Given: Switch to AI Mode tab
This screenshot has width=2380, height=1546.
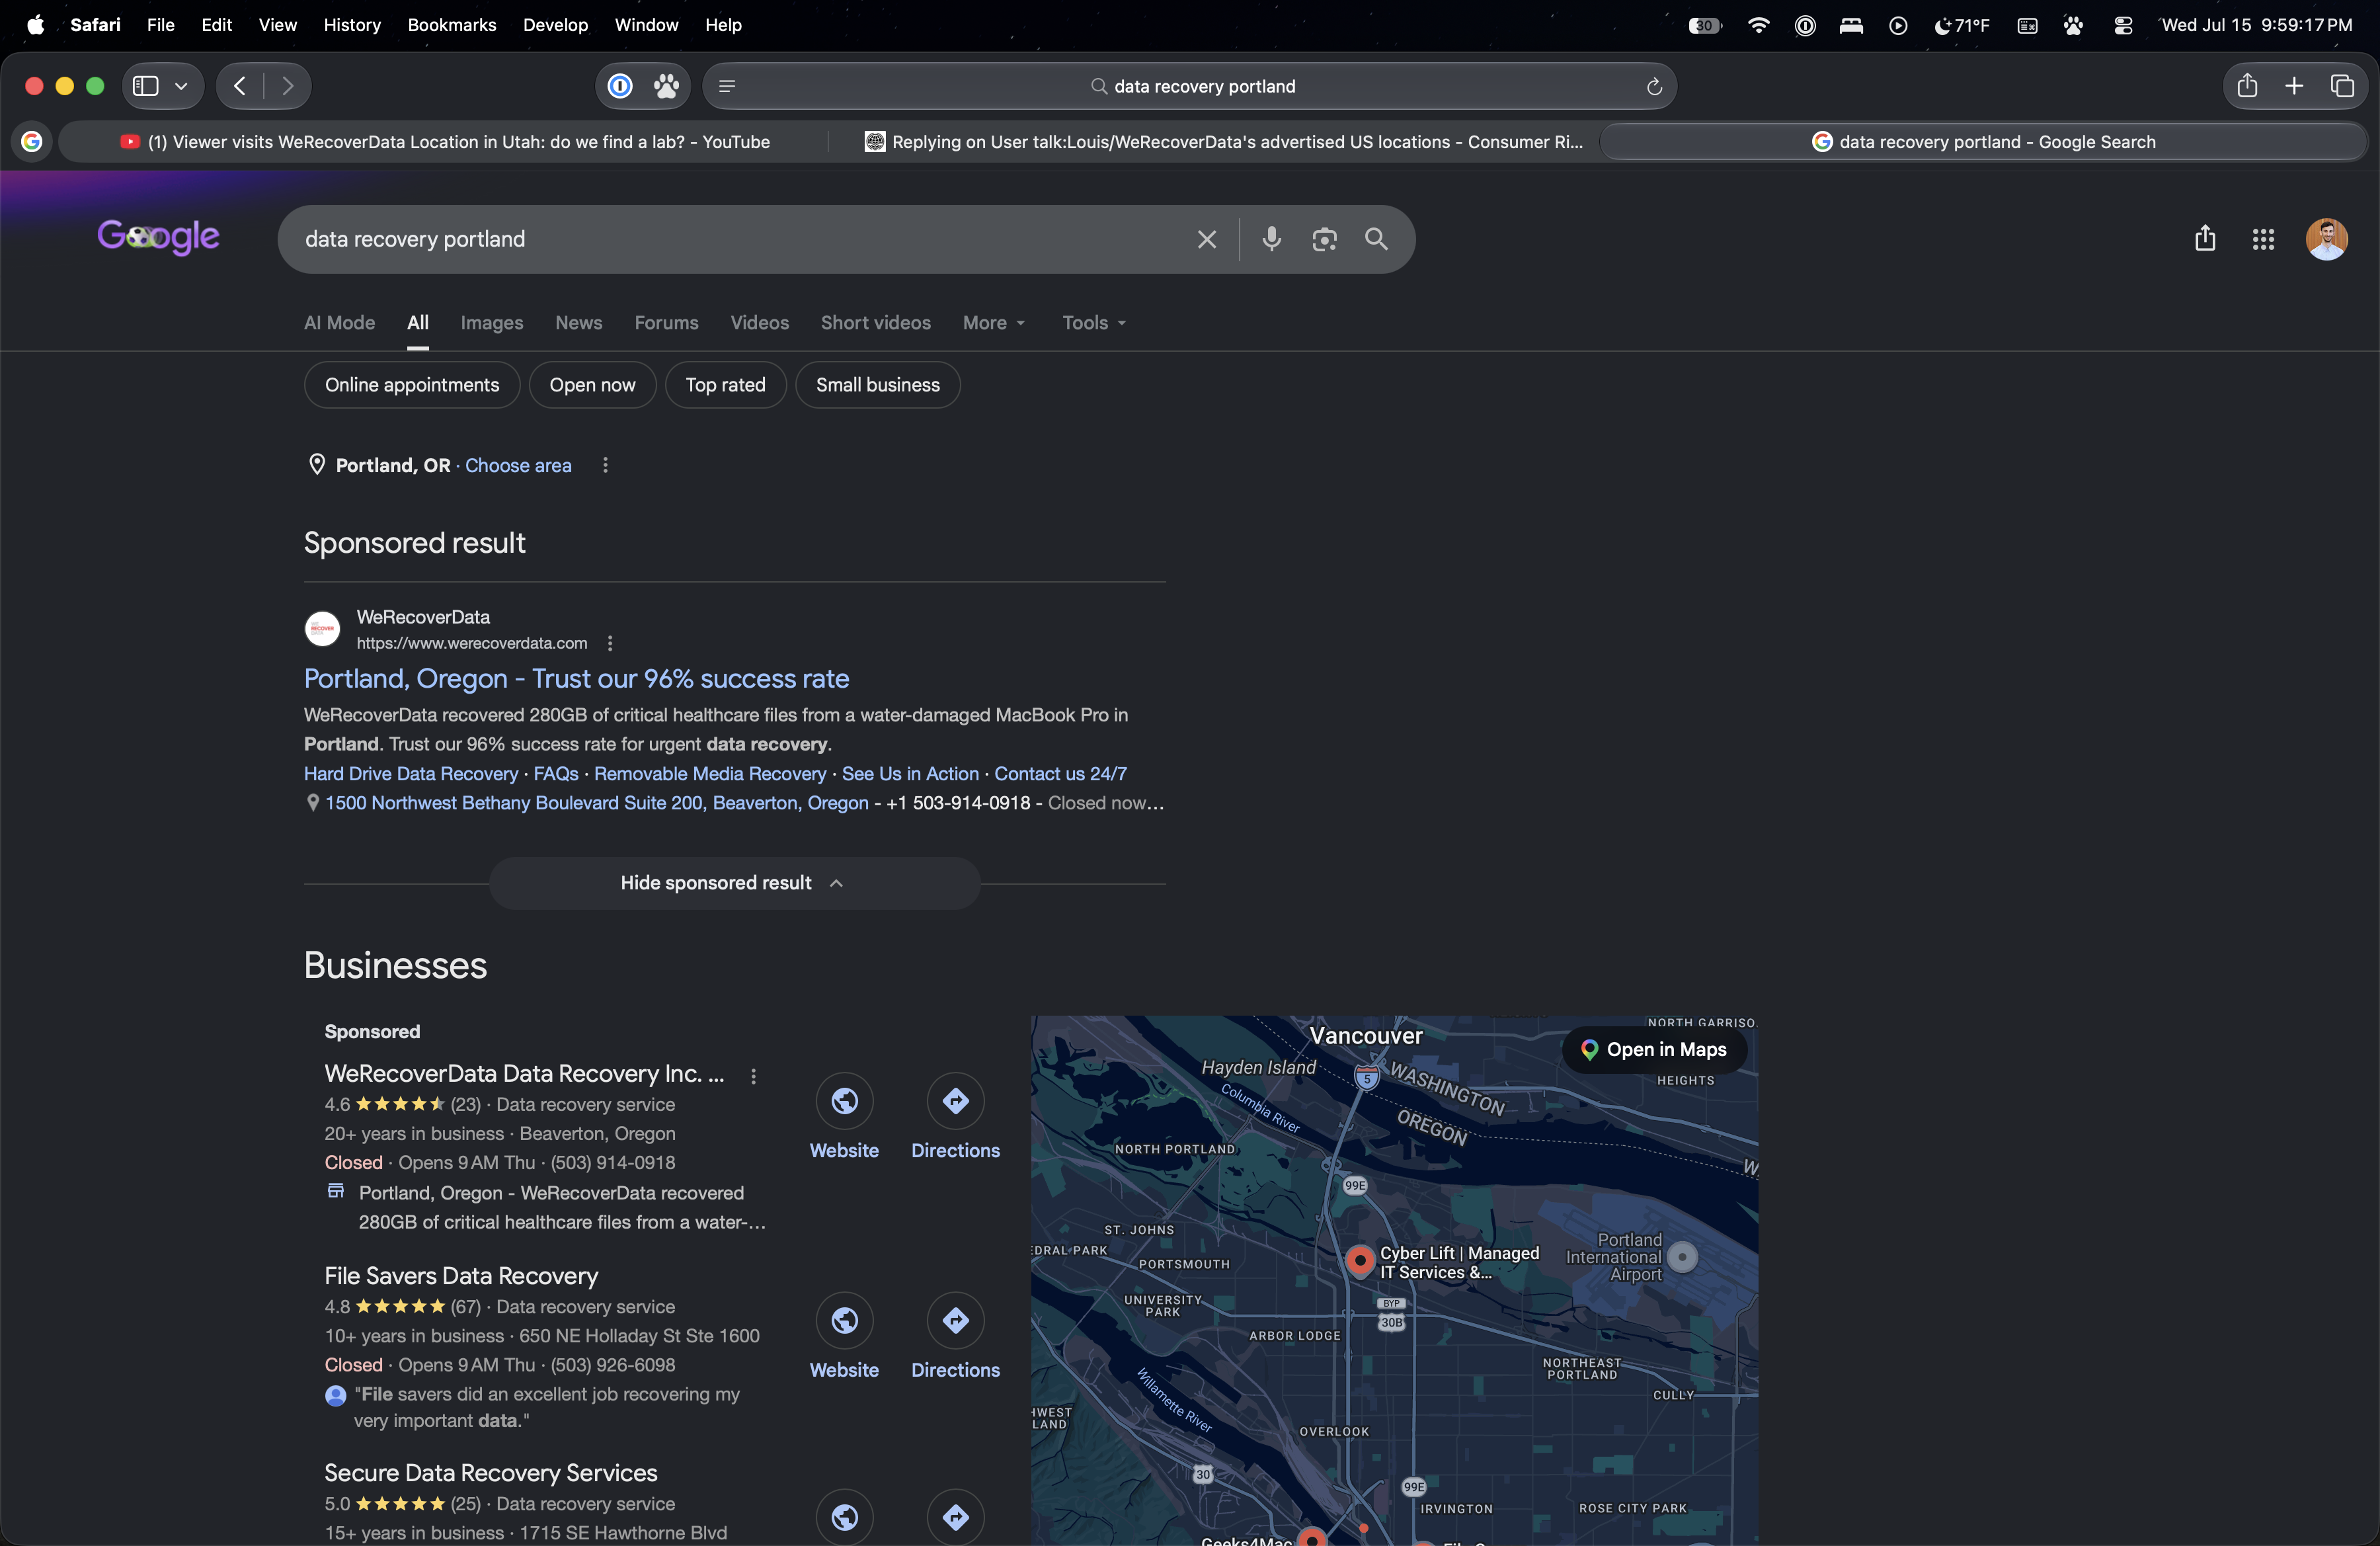Looking at the screenshot, I should click(x=340, y=323).
